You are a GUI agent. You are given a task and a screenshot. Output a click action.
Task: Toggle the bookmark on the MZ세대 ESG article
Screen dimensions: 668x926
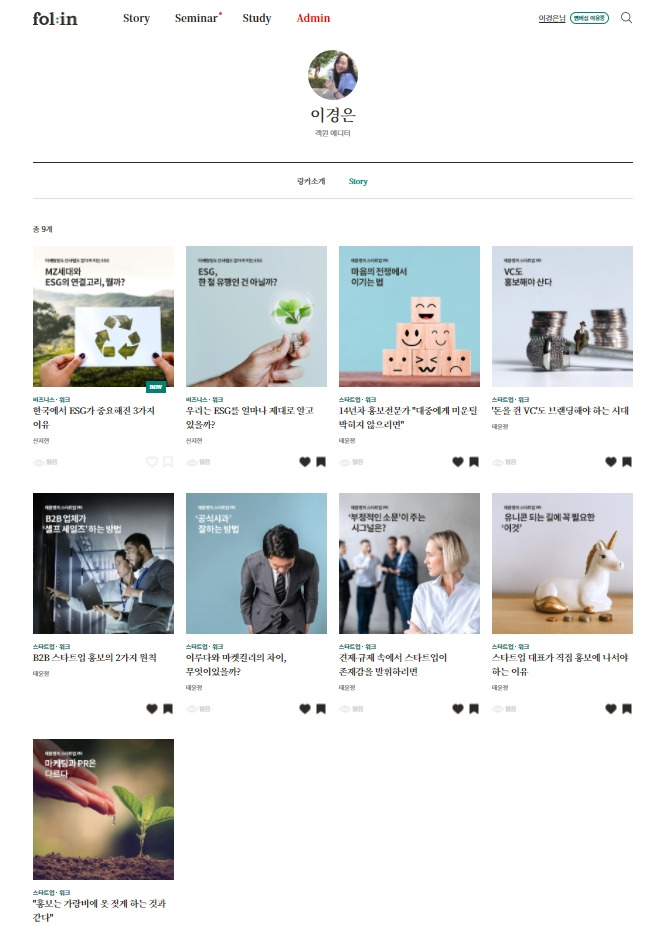coord(168,462)
